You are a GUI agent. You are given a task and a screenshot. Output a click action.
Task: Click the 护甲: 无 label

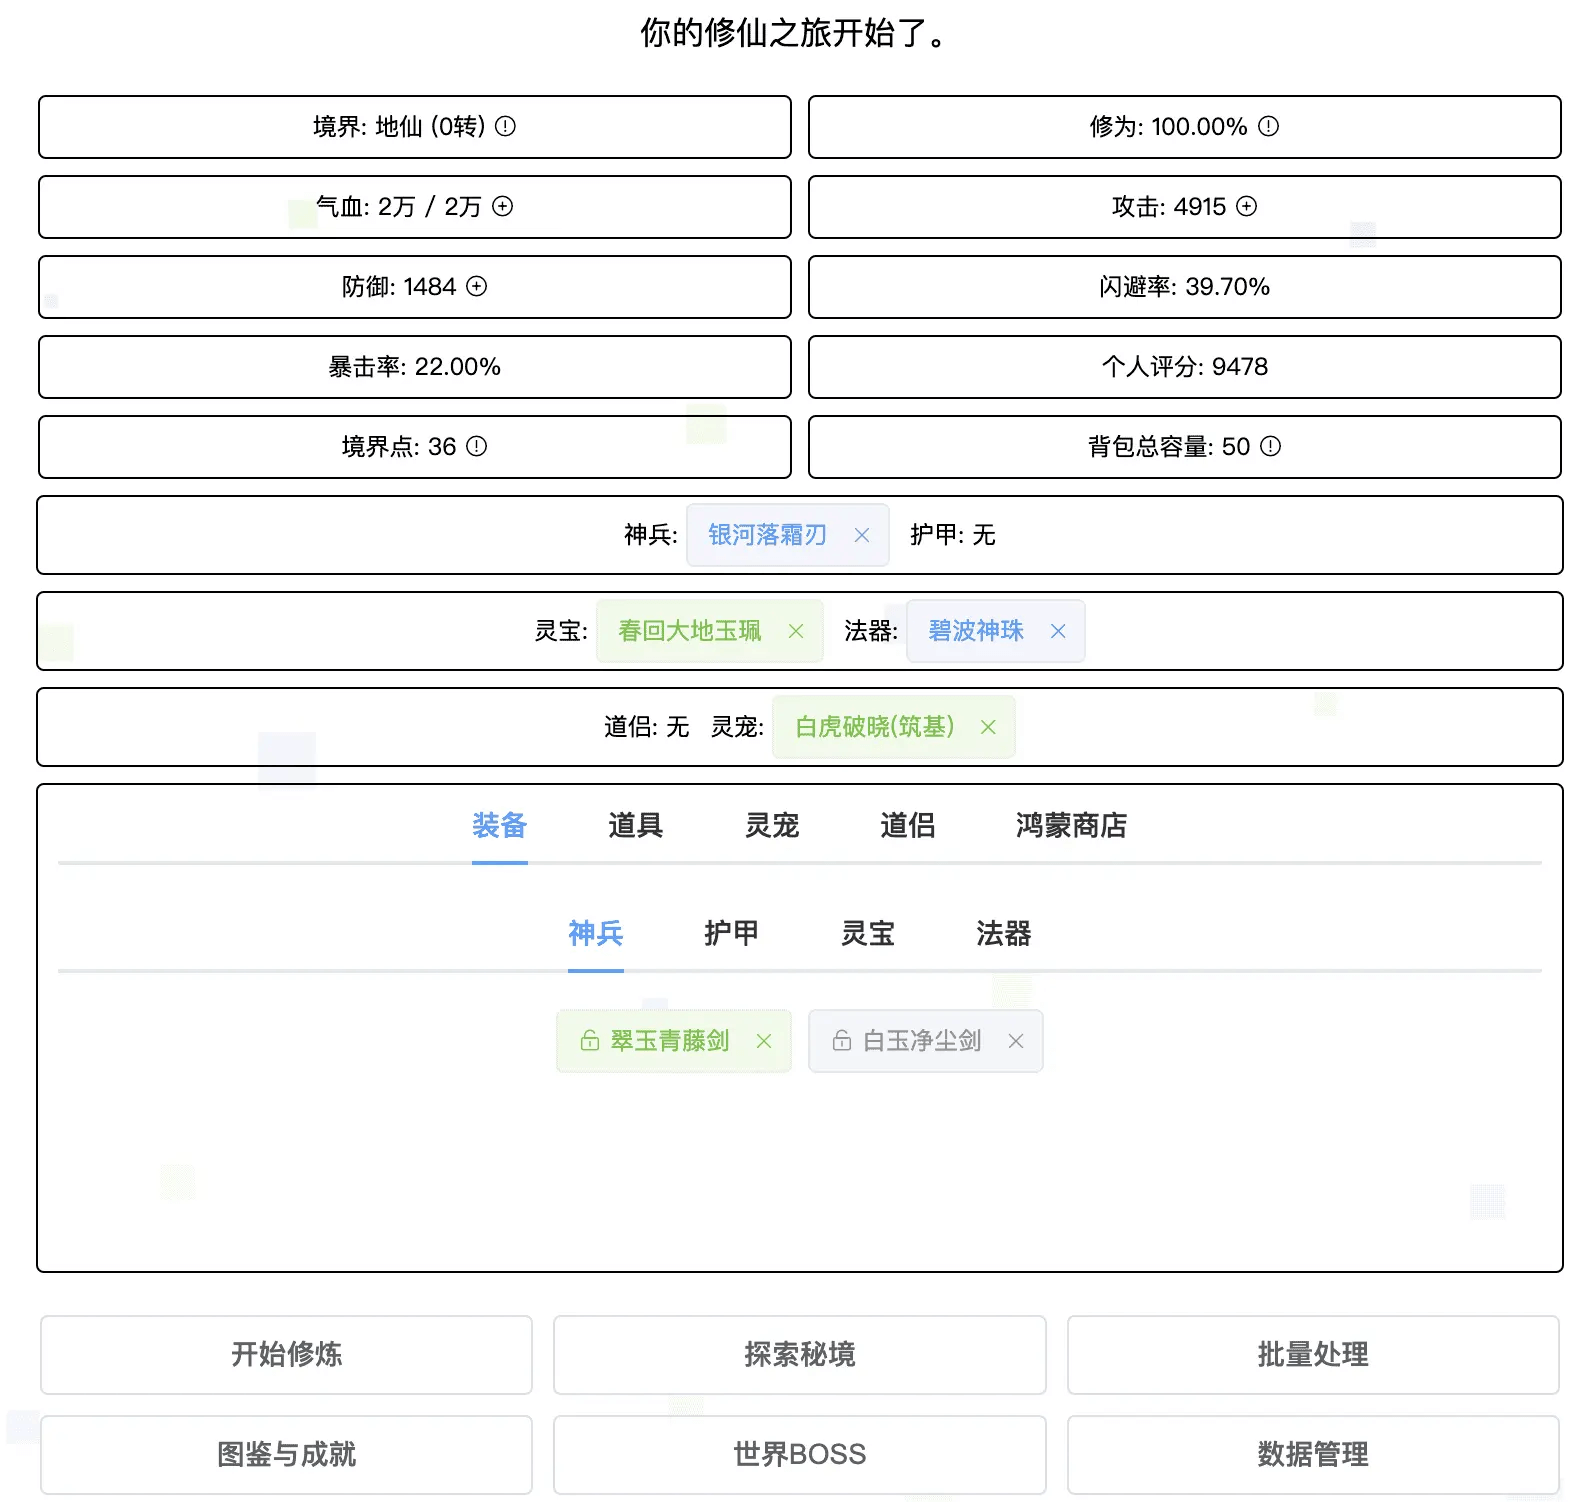(953, 535)
